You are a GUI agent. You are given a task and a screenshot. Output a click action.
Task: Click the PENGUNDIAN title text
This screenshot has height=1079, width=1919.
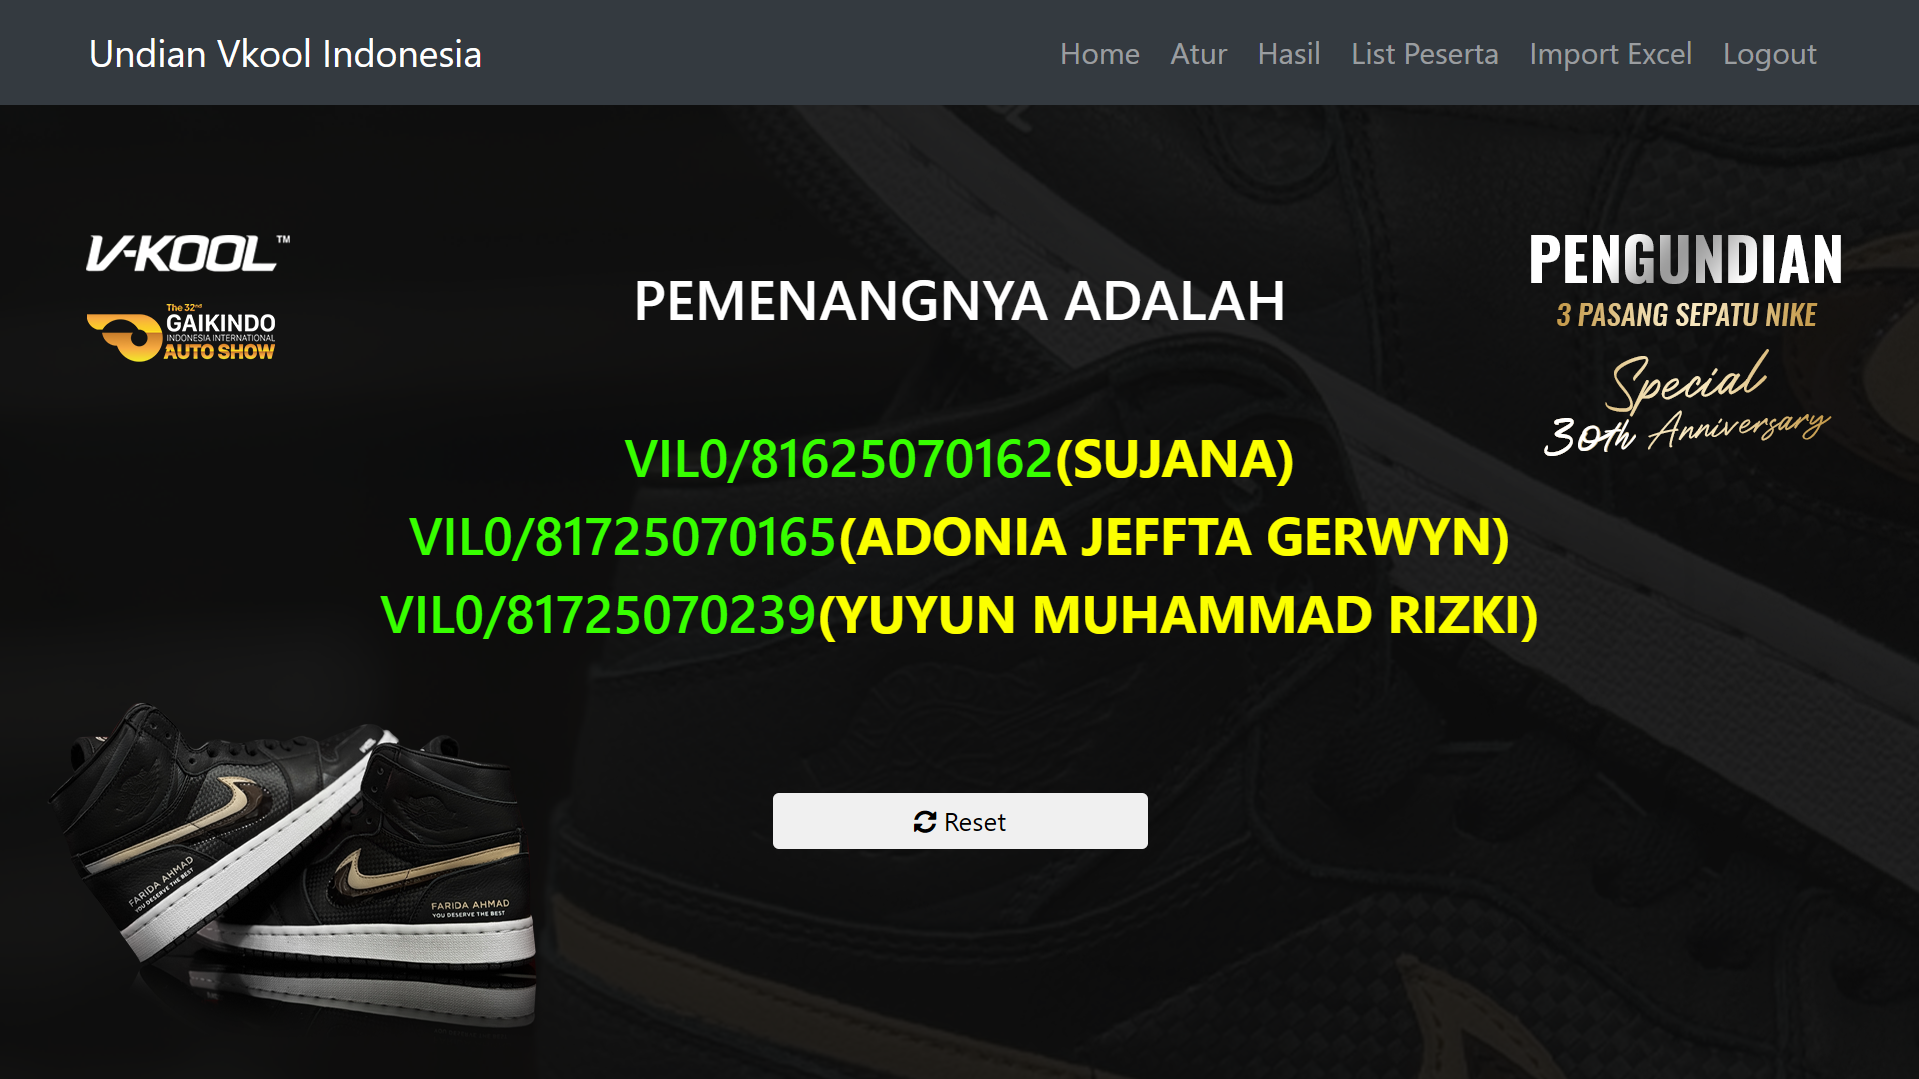click(x=1686, y=260)
